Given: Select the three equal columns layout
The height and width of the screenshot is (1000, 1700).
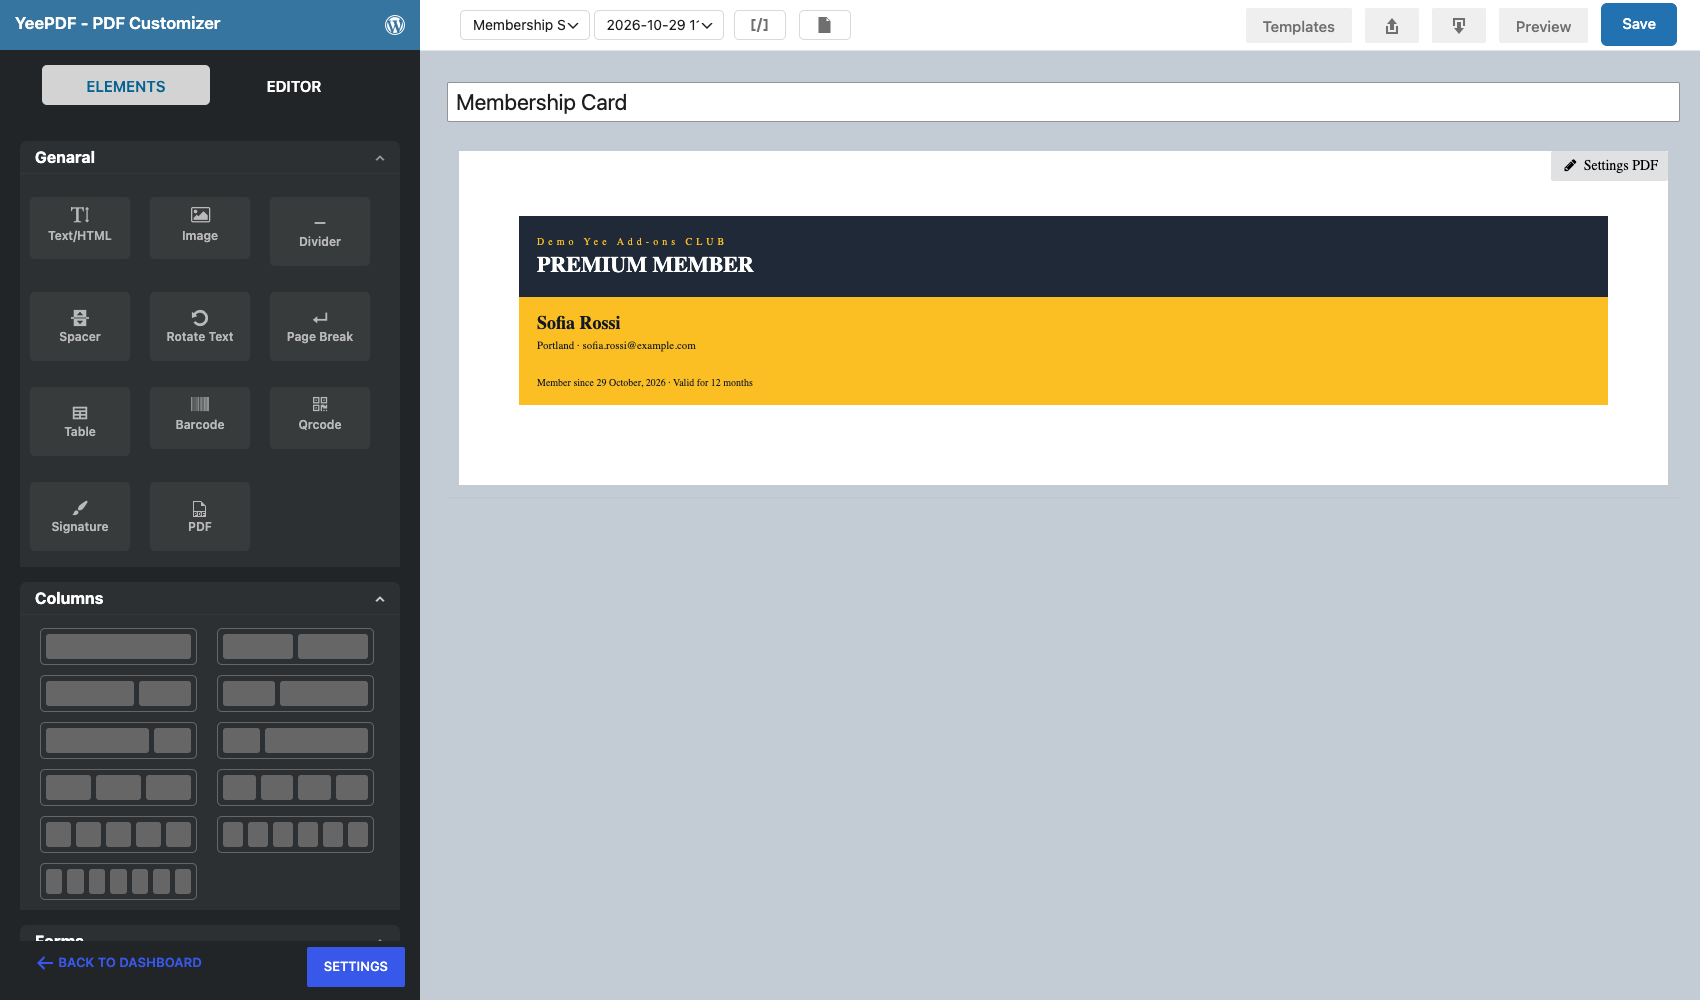Looking at the screenshot, I should pyautogui.click(x=118, y=787).
